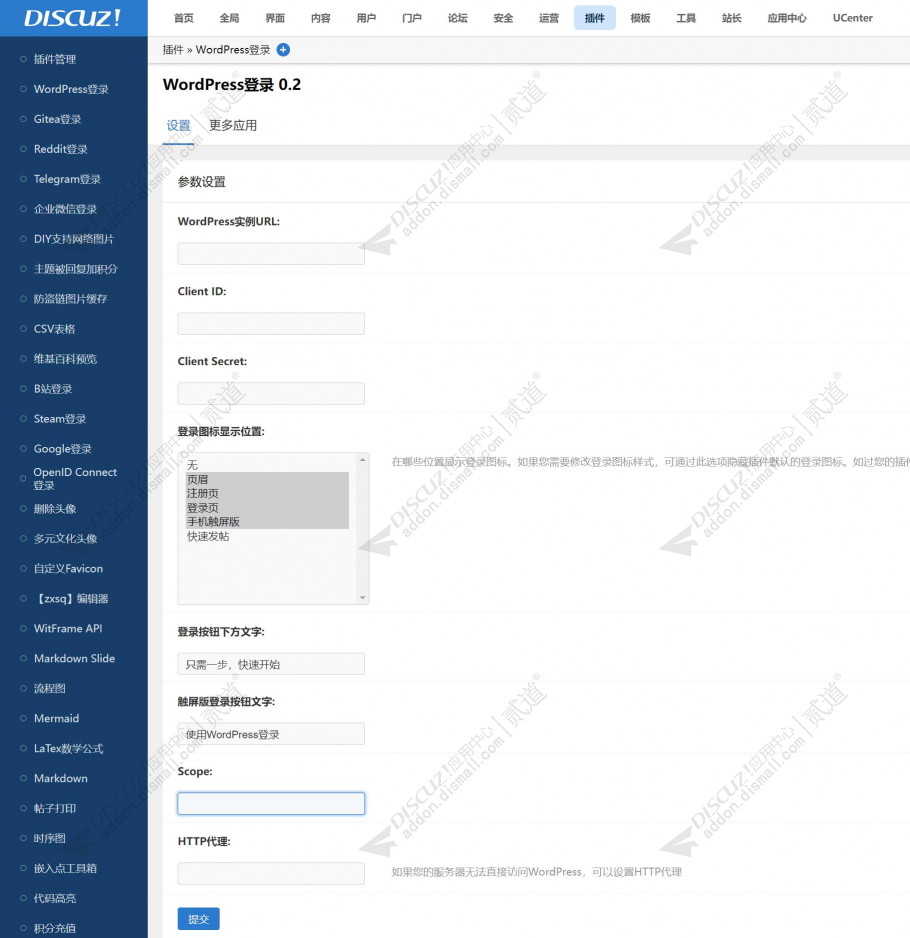Open 首页 in top navigation

[184, 18]
